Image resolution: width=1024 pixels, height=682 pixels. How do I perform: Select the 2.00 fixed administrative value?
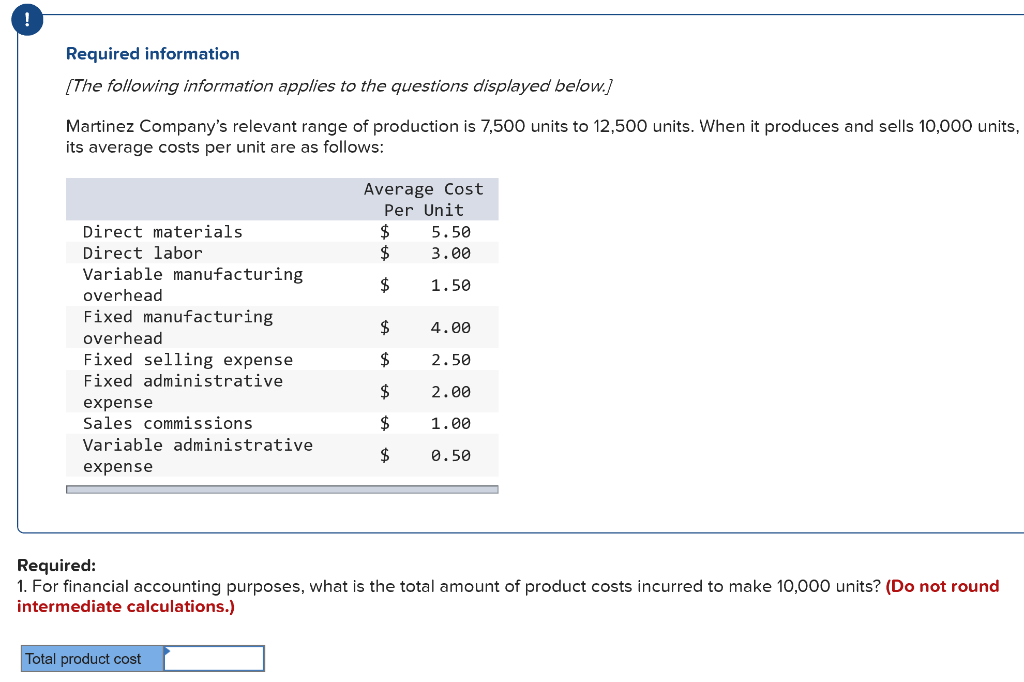(x=451, y=392)
